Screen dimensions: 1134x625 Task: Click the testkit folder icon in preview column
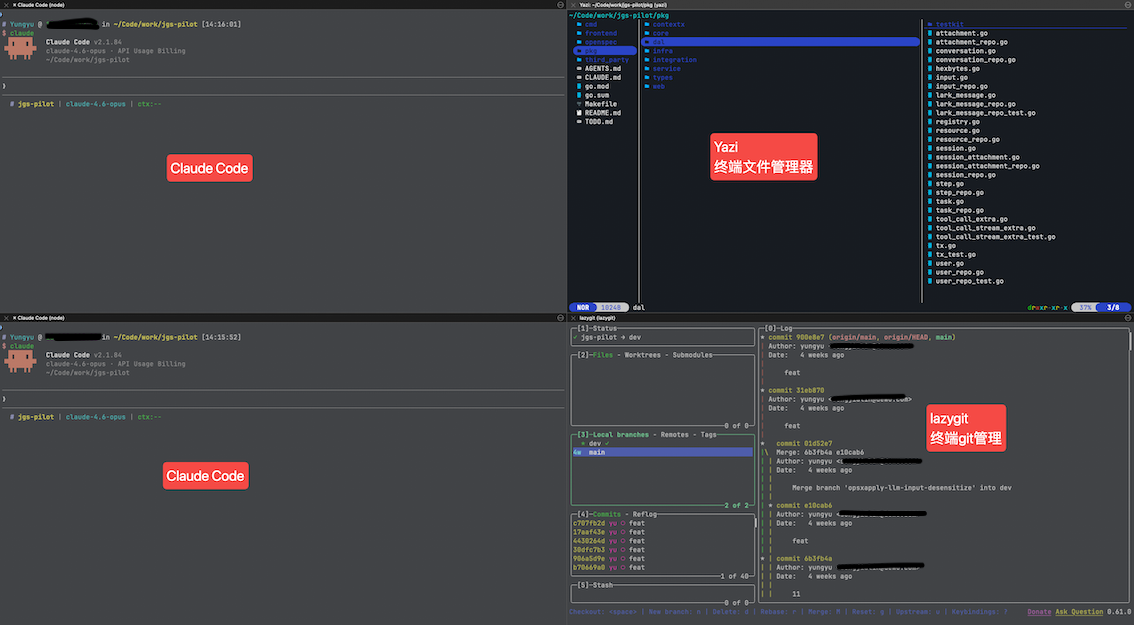[930, 24]
